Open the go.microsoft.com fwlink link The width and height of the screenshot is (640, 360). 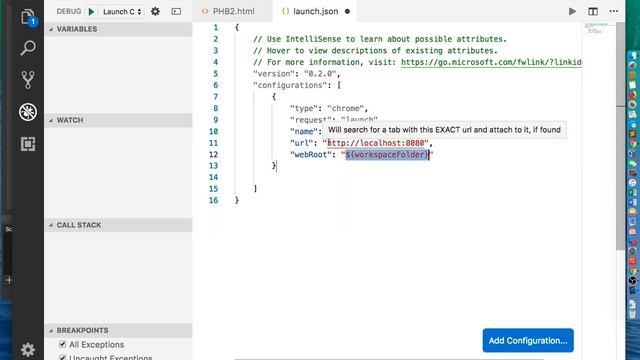click(491, 62)
